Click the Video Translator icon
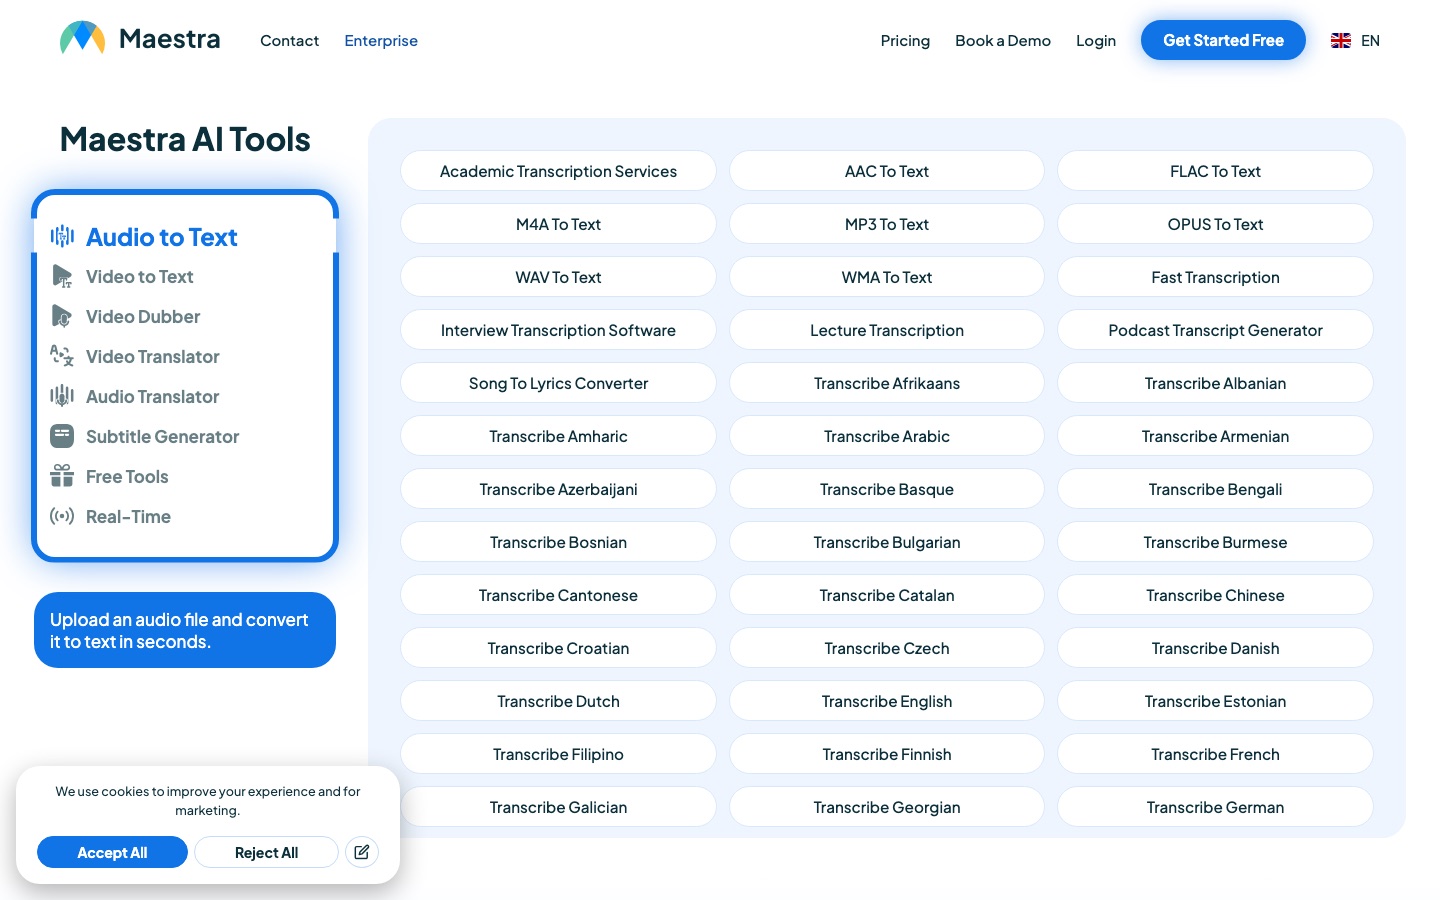Viewport: 1440px width, 900px height. pos(62,356)
